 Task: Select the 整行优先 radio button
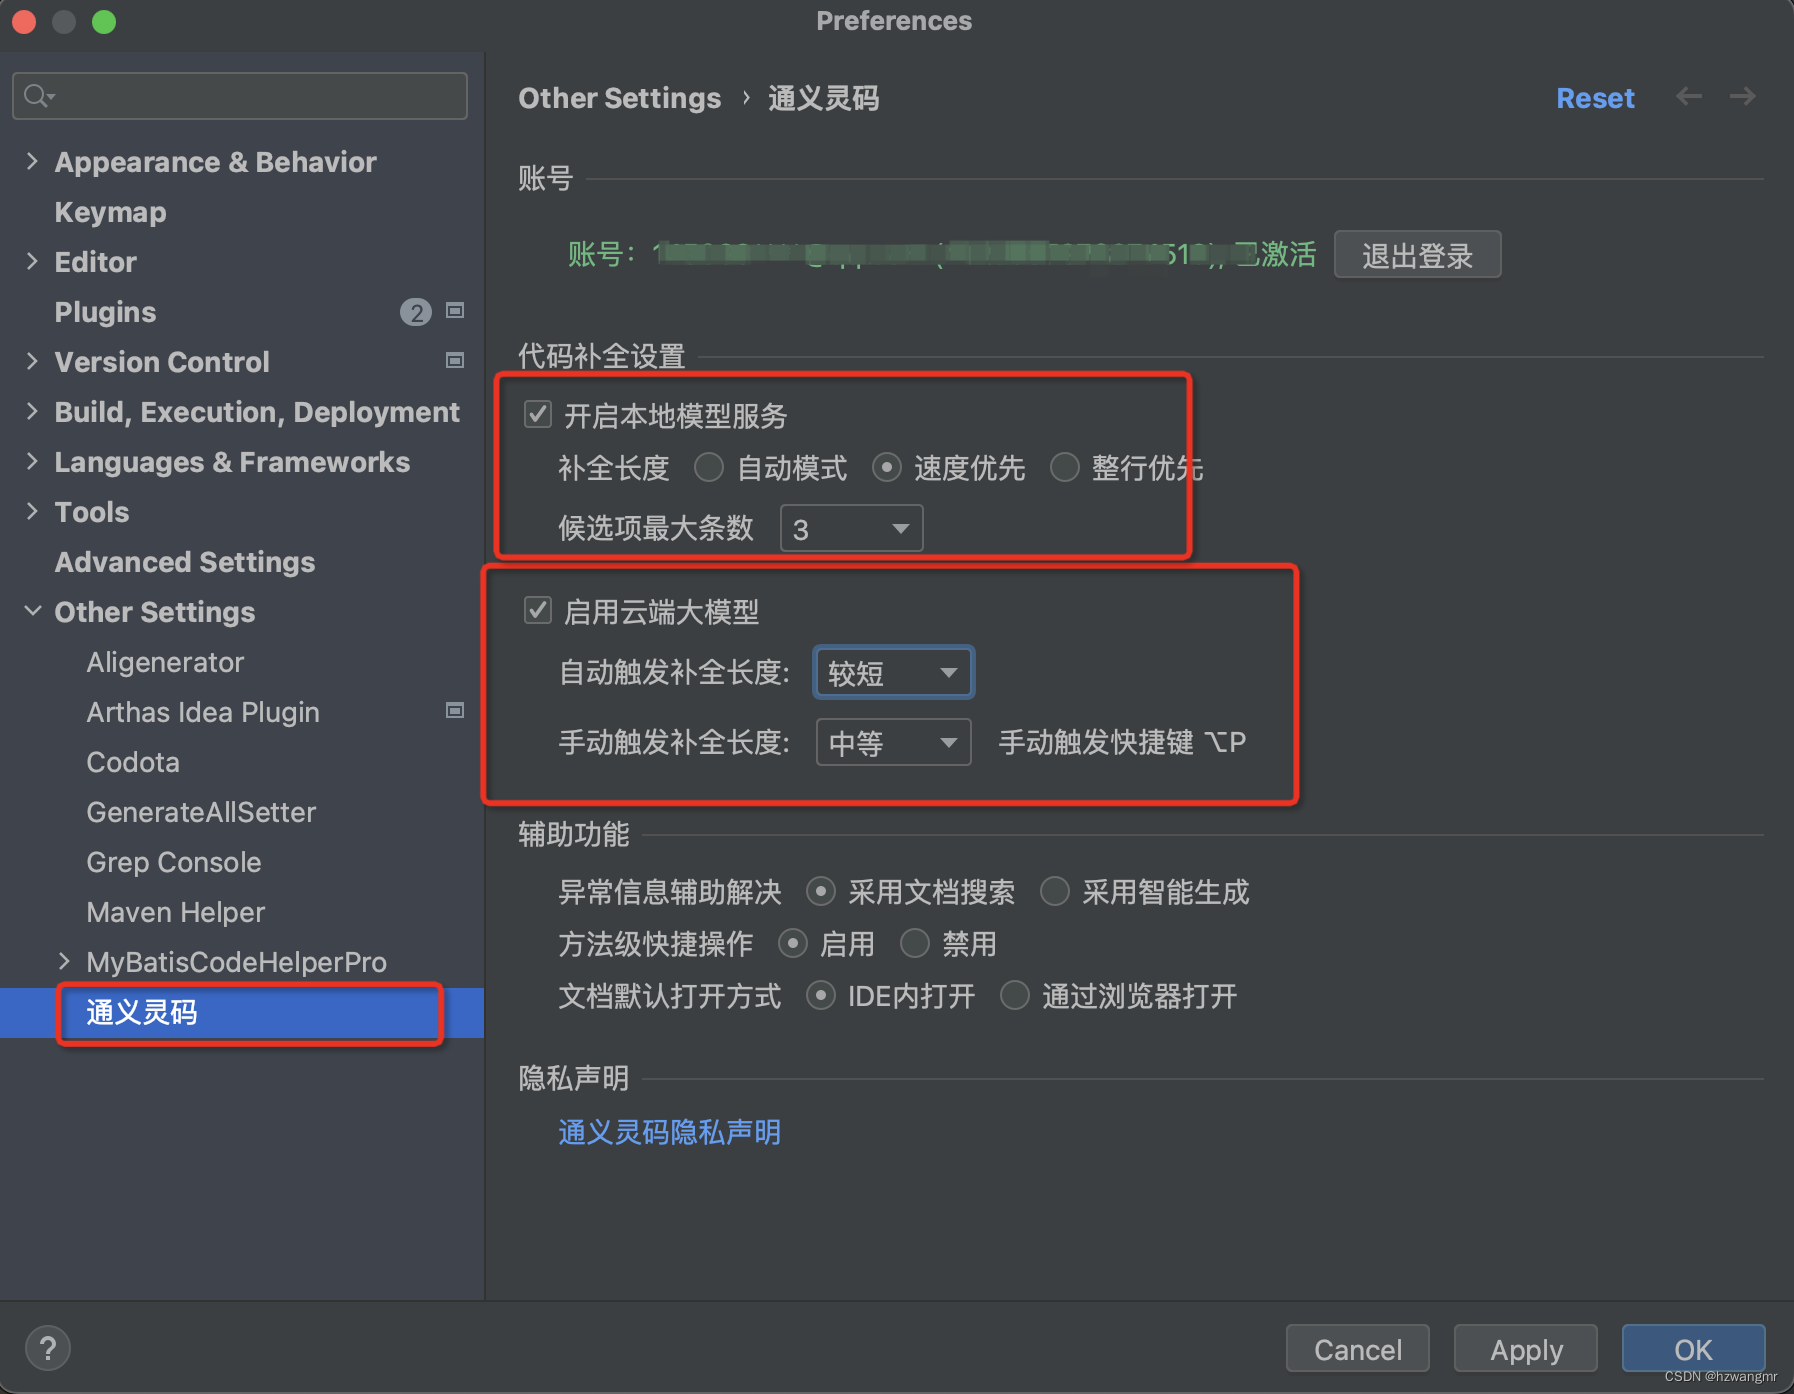click(x=1064, y=467)
